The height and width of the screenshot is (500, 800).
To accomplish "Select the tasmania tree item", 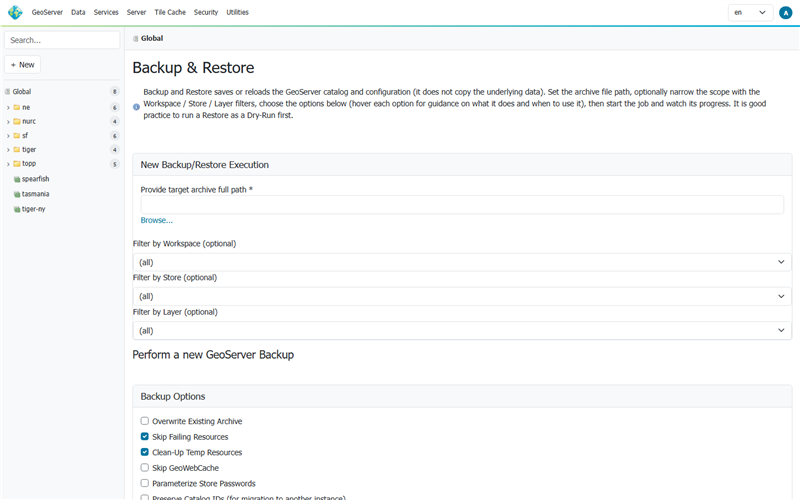I will pos(36,194).
